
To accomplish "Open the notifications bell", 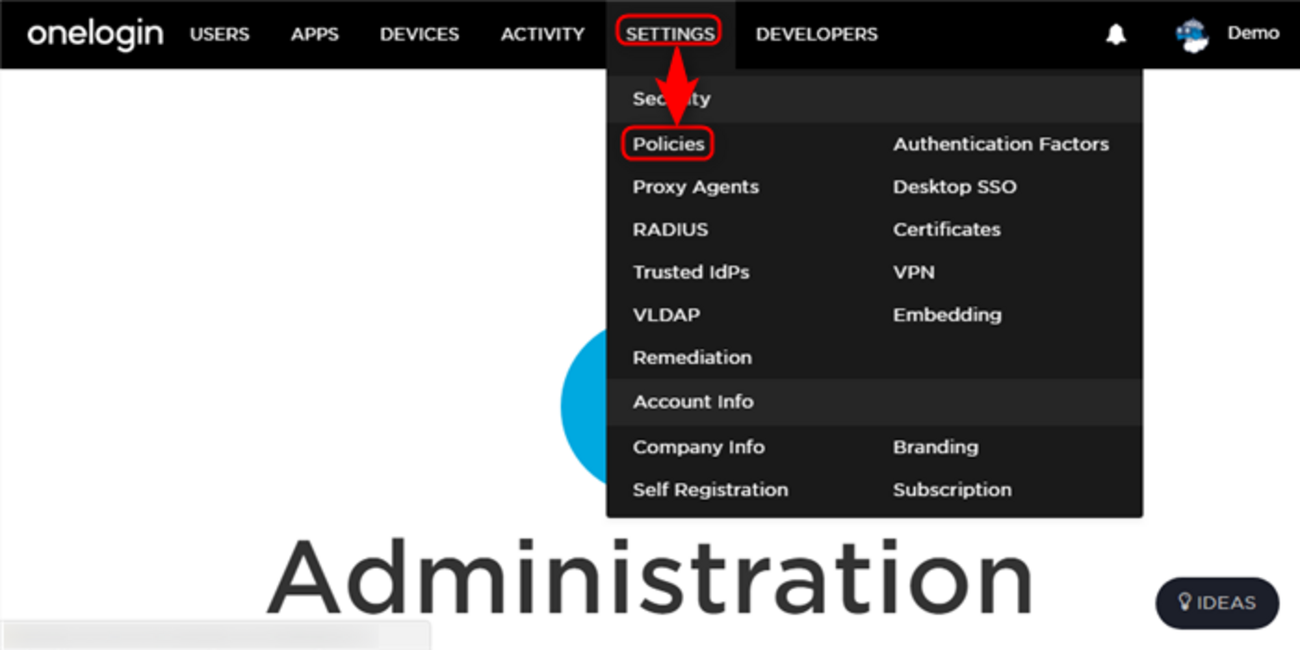I will pyautogui.click(x=1116, y=35).
